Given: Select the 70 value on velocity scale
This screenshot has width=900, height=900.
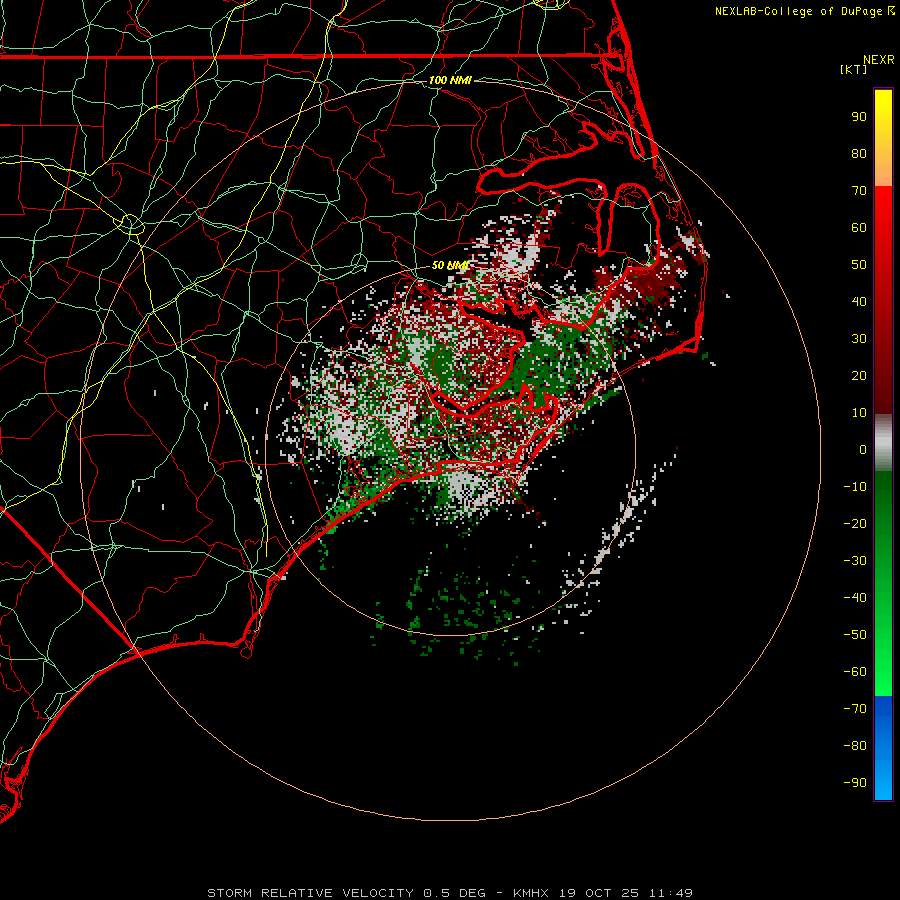Looking at the screenshot, I should (859, 191).
